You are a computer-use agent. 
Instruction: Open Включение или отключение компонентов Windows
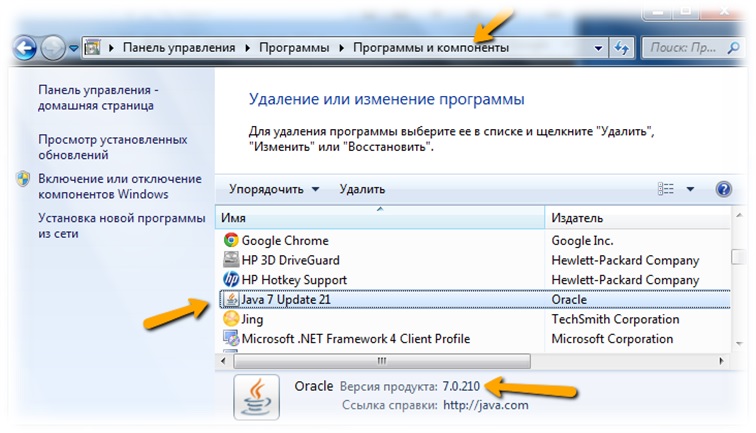tap(120, 186)
